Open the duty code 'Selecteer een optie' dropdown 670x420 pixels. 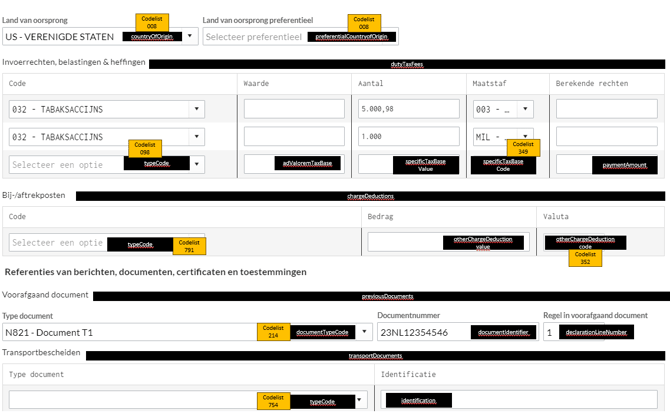tap(197, 164)
